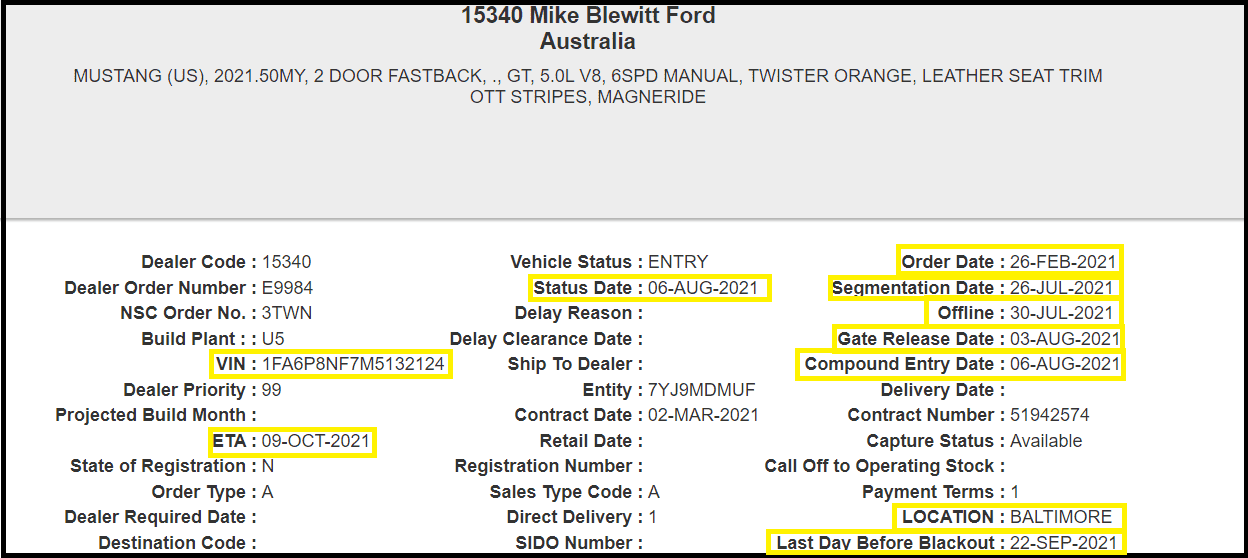Screen dimensions: 1248x558
Task: Click the Order Date 26-FEB-2021 value
Action: (x=1062, y=262)
